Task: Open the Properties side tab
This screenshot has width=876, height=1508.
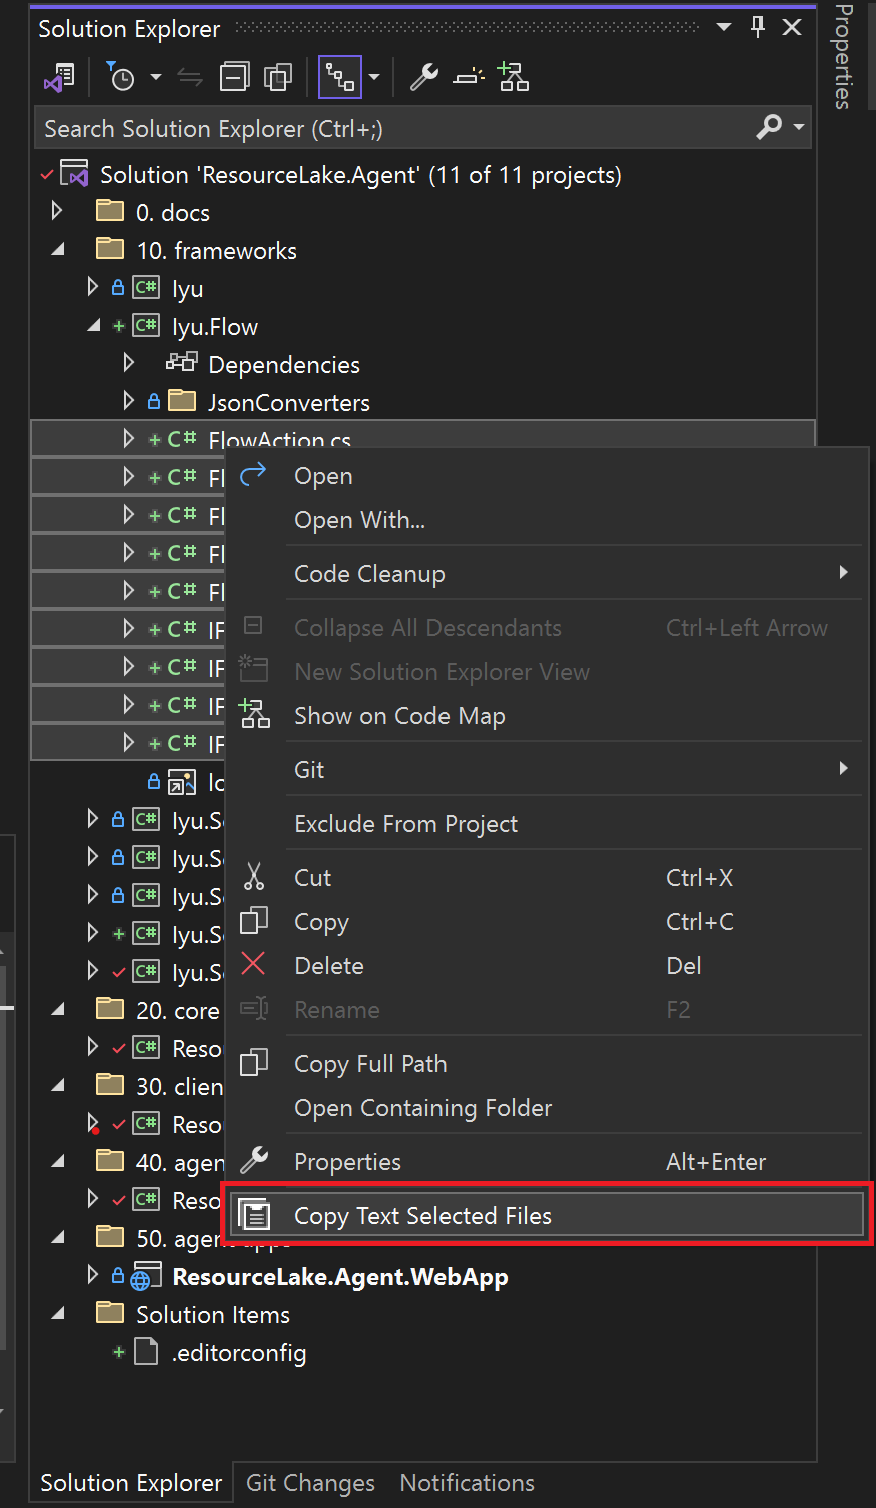Action: 844,57
